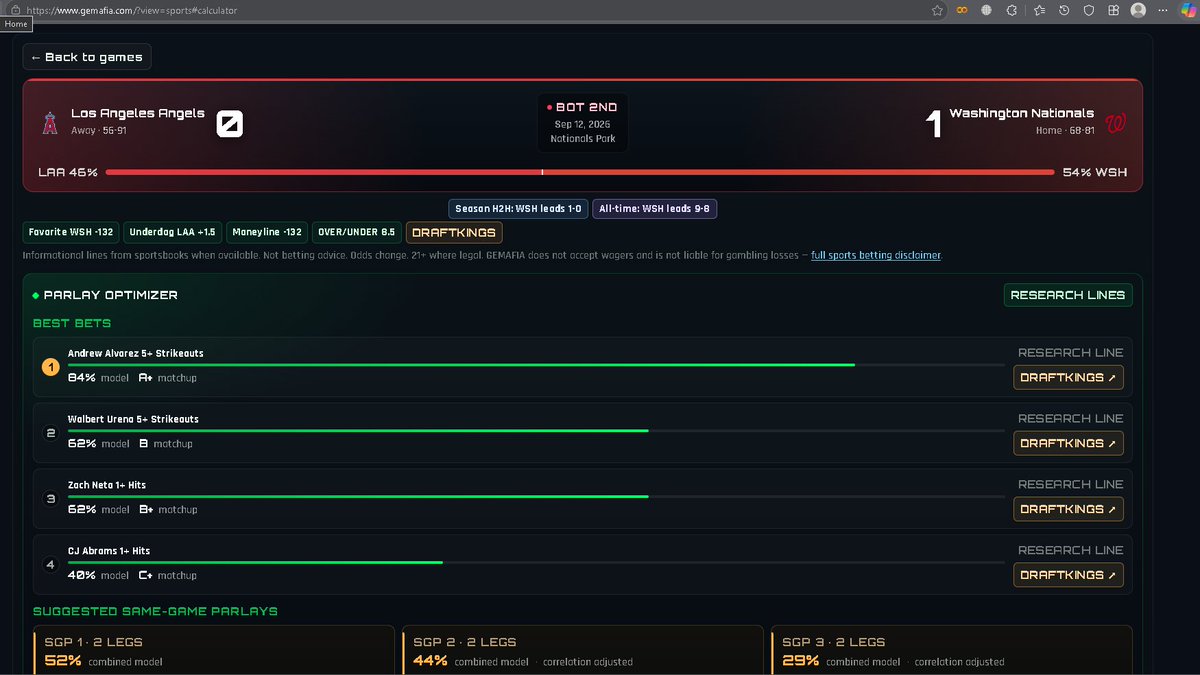Go back using Back to games button
This screenshot has height=675, width=1200.
(87, 57)
